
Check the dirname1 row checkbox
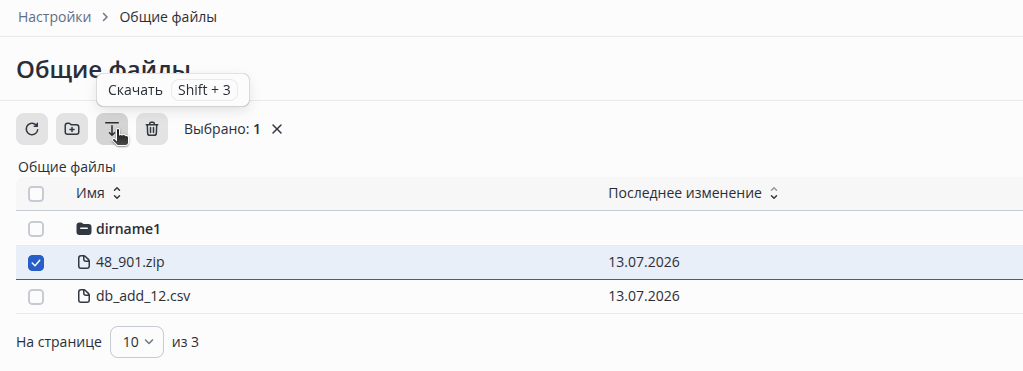pyautogui.click(x=36, y=229)
